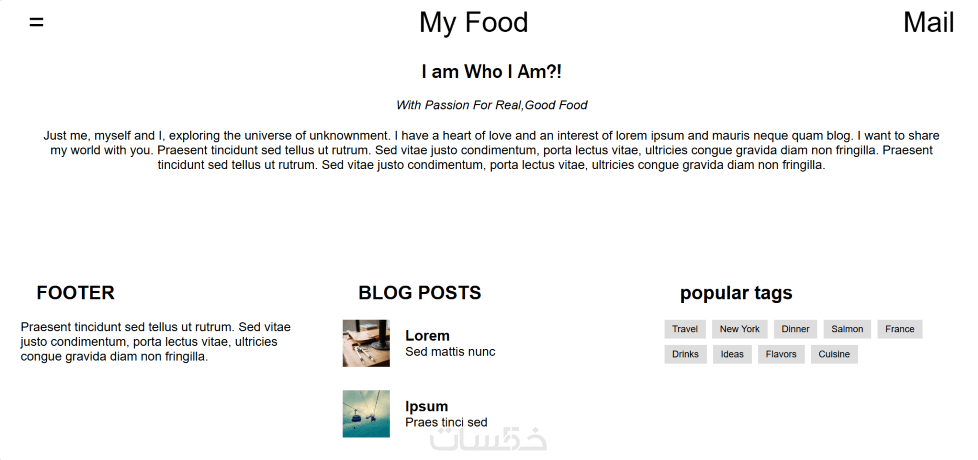The width and height of the screenshot is (978, 460).
Task: Click the BLOG POSTS heading
Action: [x=420, y=293]
